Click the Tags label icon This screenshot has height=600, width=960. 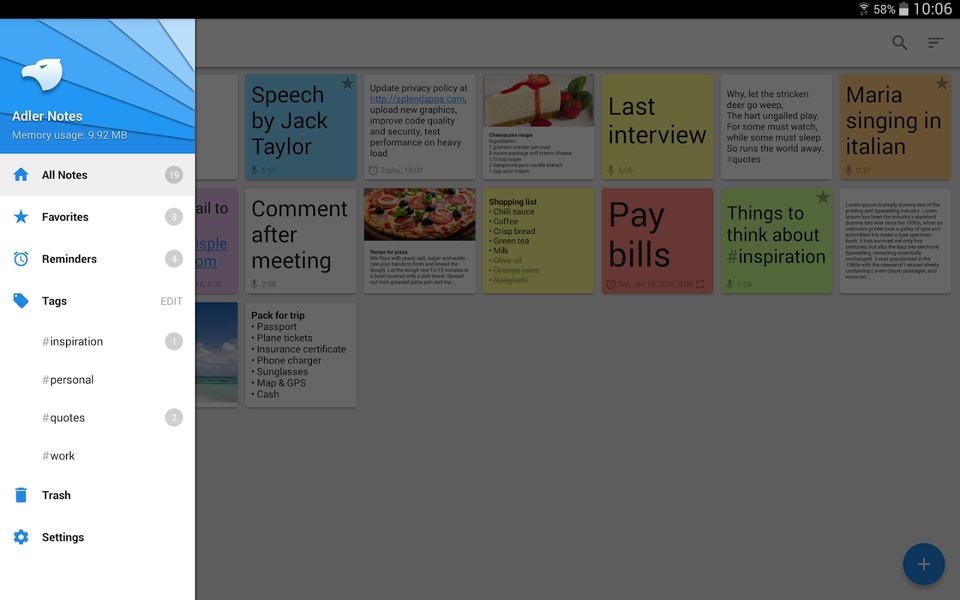21,301
